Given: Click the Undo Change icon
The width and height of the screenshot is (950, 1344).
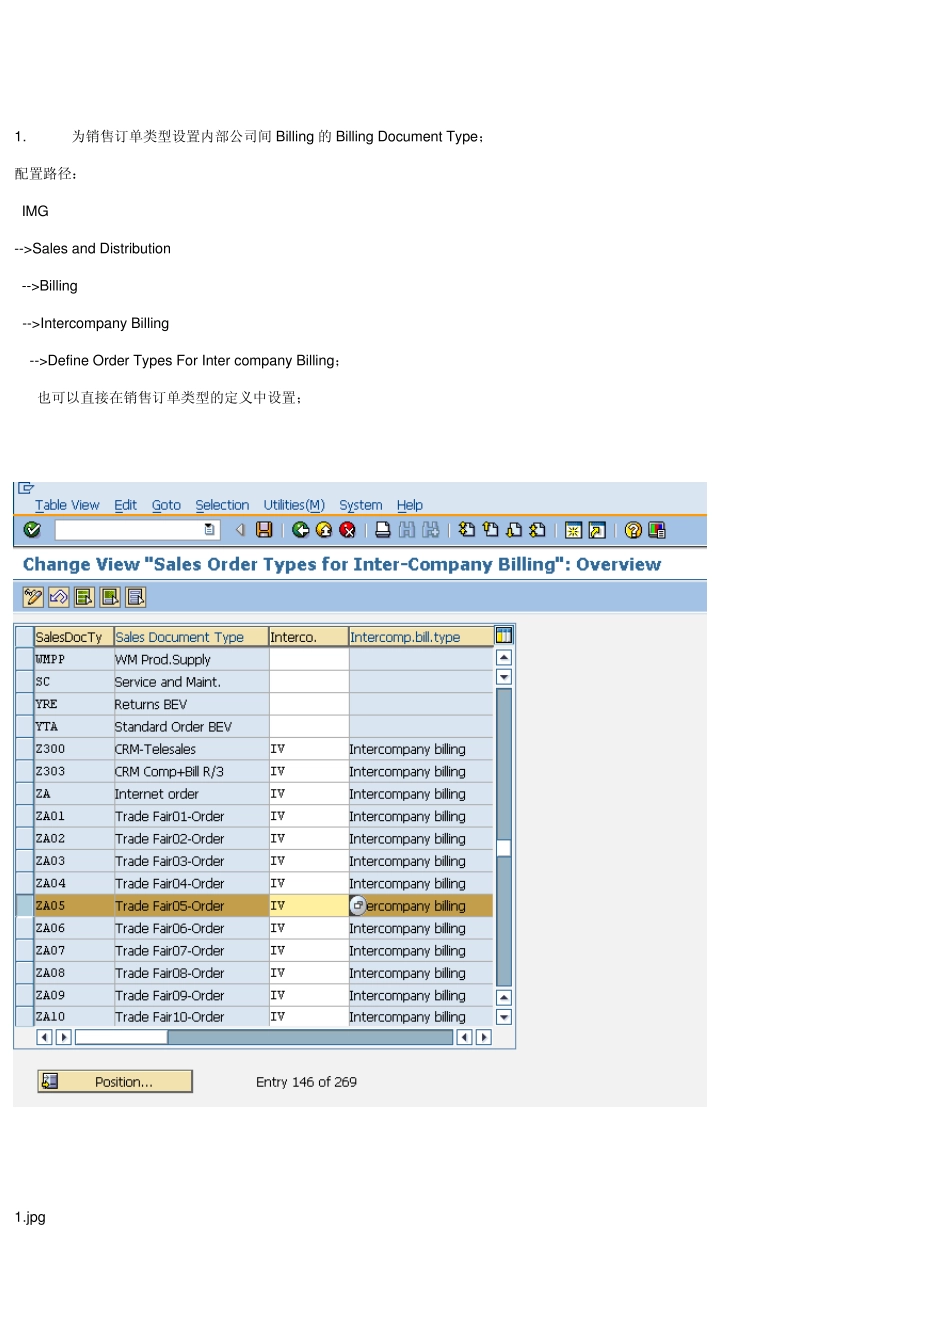Looking at the screenshot, I should pos(59,597).
